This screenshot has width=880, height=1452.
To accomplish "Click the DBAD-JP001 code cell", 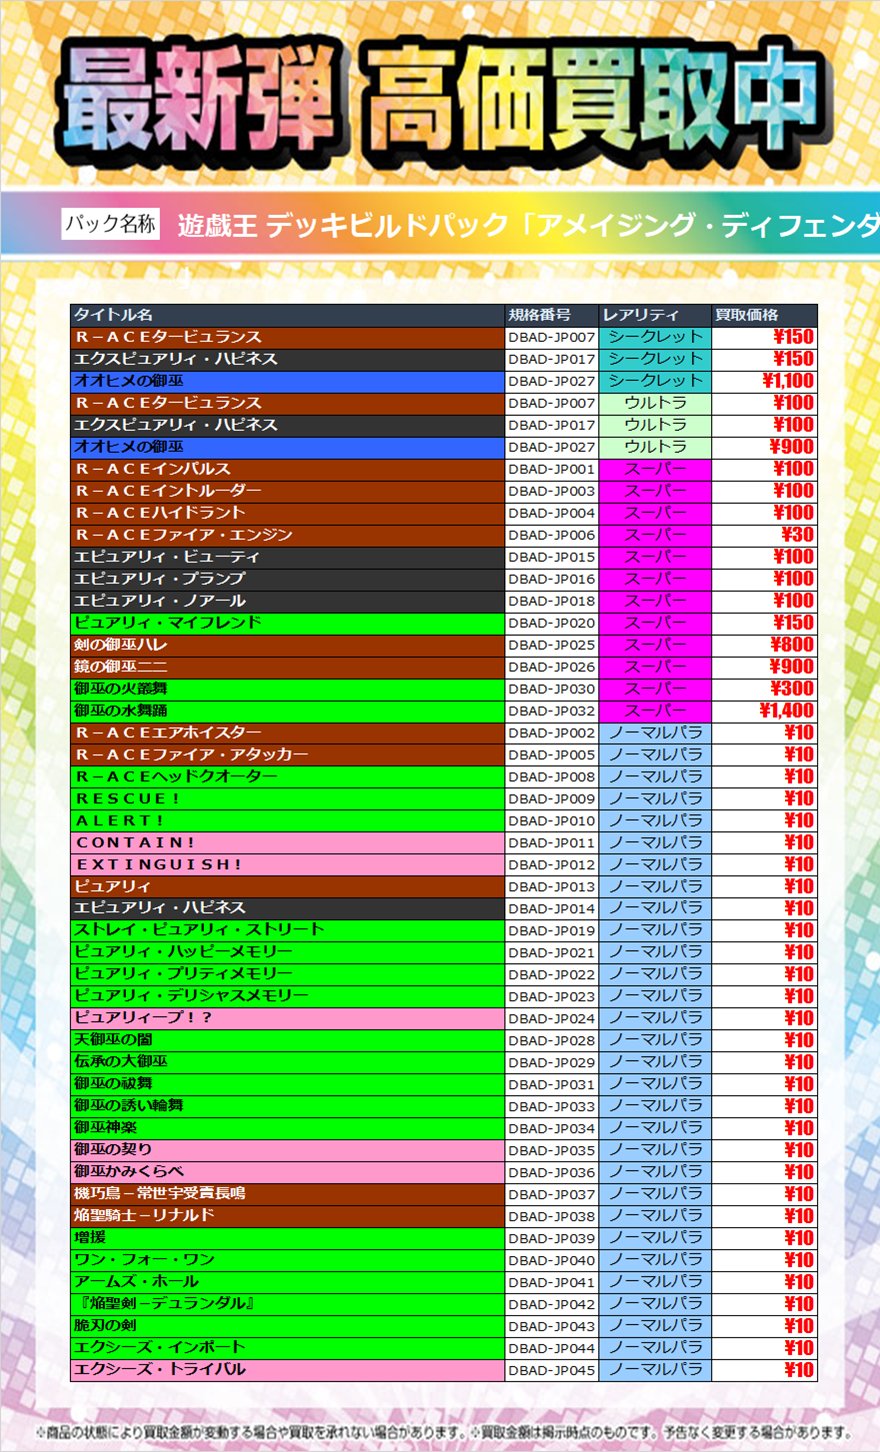I will click(x=552, y=469).
